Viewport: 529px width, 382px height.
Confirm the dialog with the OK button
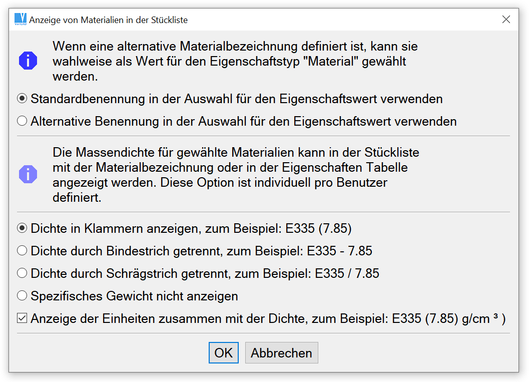pyautogui.click(x=223, y=353)
